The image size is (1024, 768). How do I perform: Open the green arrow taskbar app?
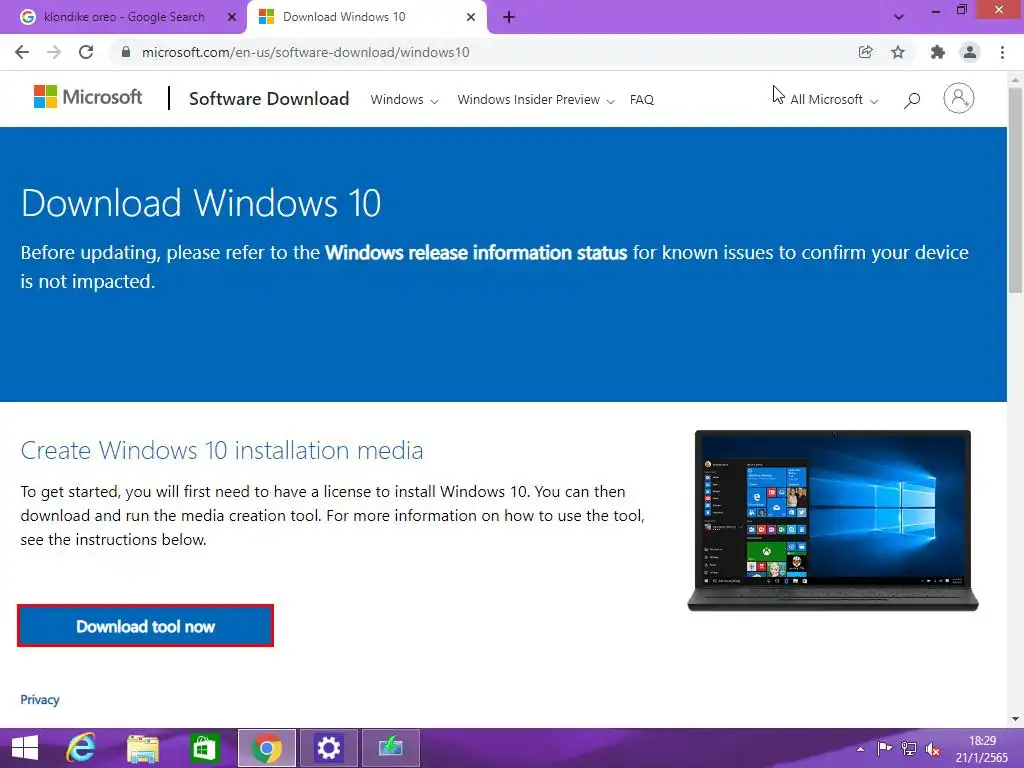coord(391,748)
